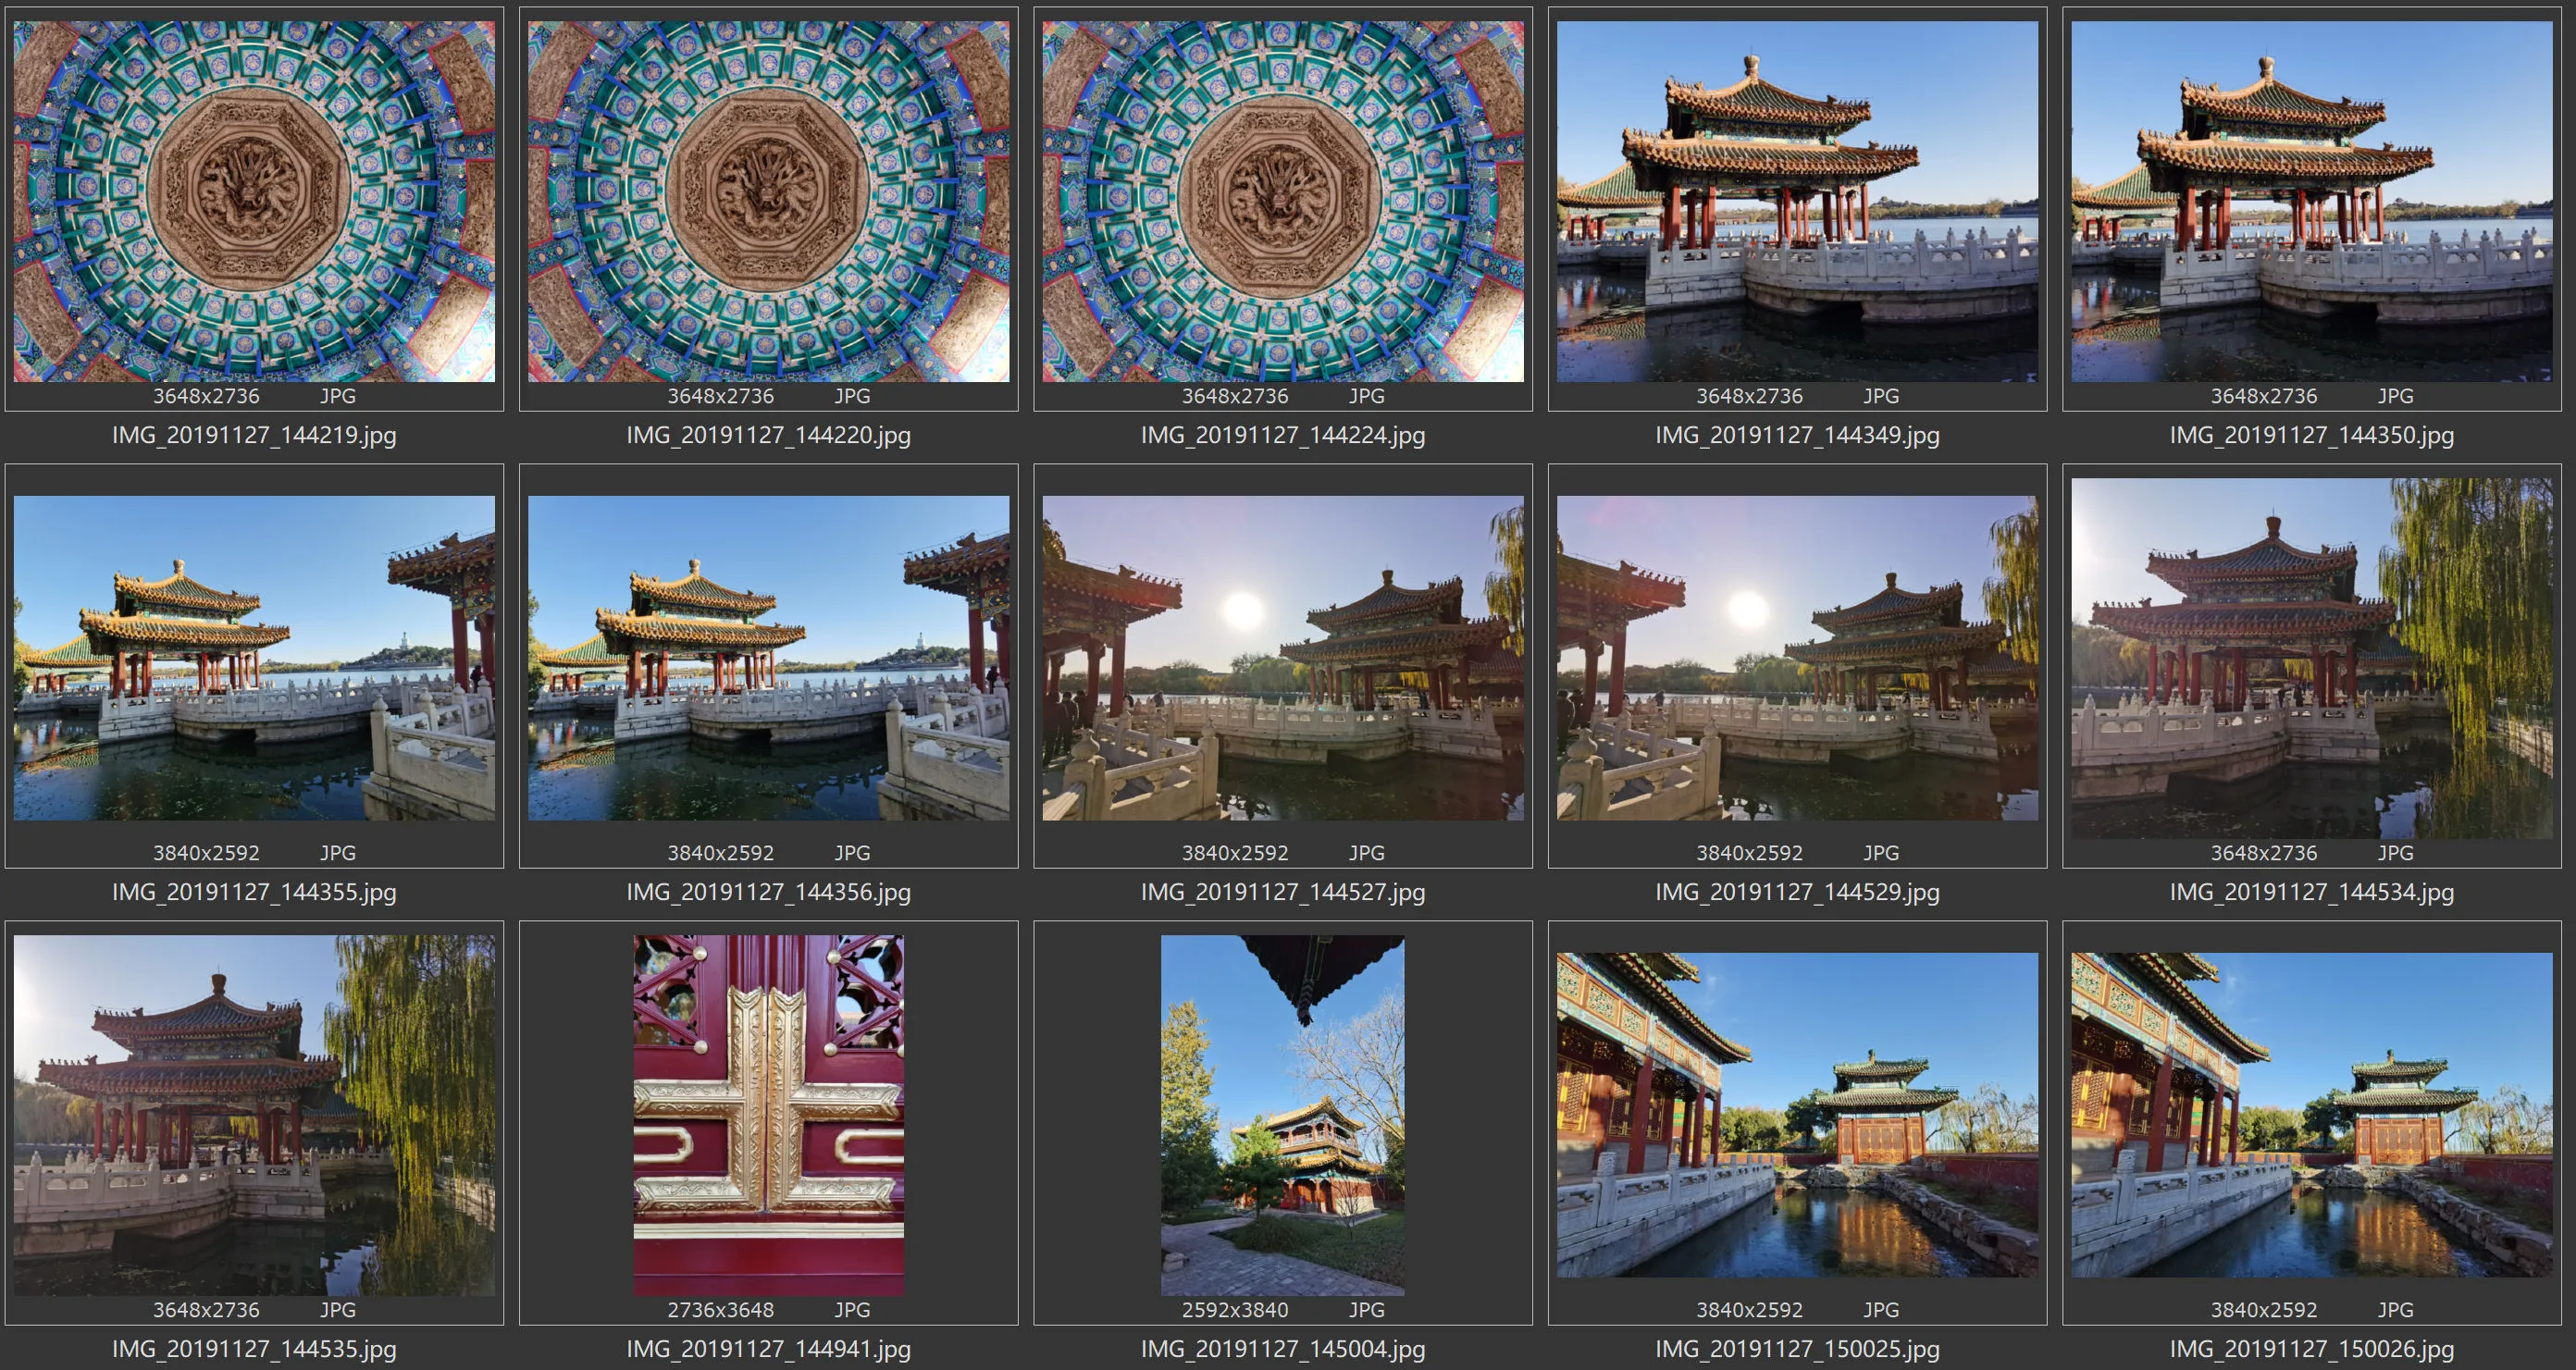The width and height of the screenshot is (2576, 1370).
Task: Choose the name IMG_20191127_150025.jpg
Action: [x=1797, y=1349]
